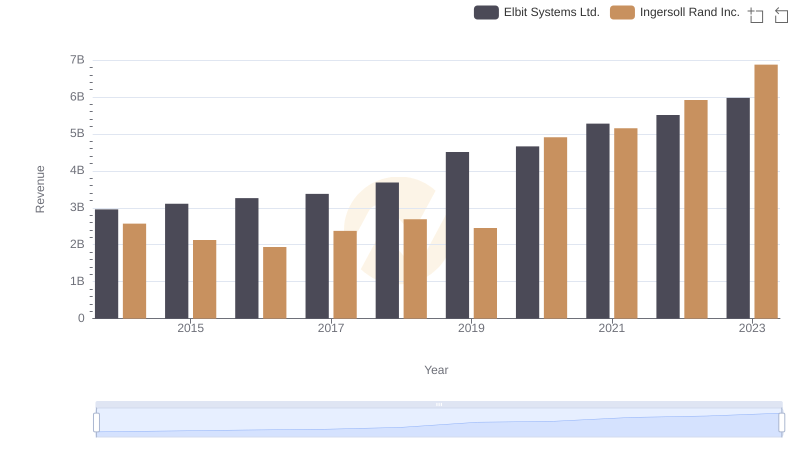Click the 7B y-axis label

click(77, 60)
